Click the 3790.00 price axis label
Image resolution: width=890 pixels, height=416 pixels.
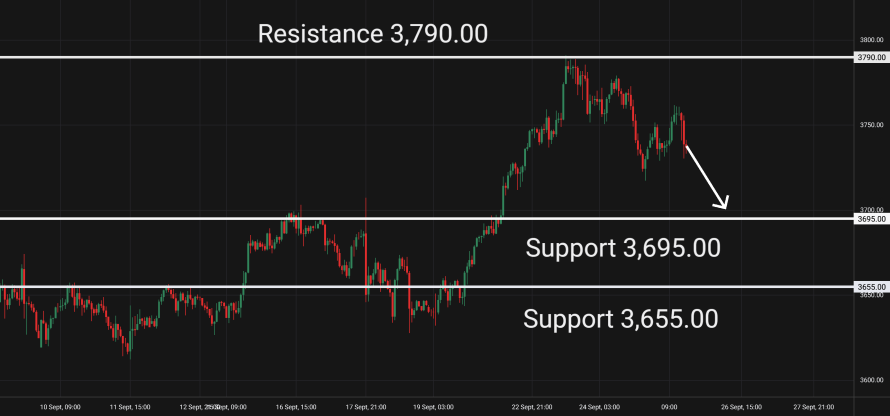coord(872,57)
